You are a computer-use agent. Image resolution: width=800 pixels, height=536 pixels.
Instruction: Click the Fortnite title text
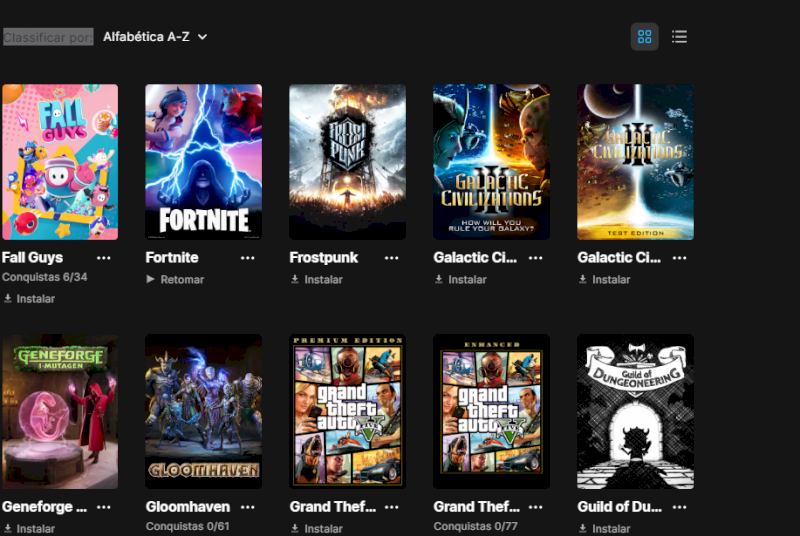172,258
